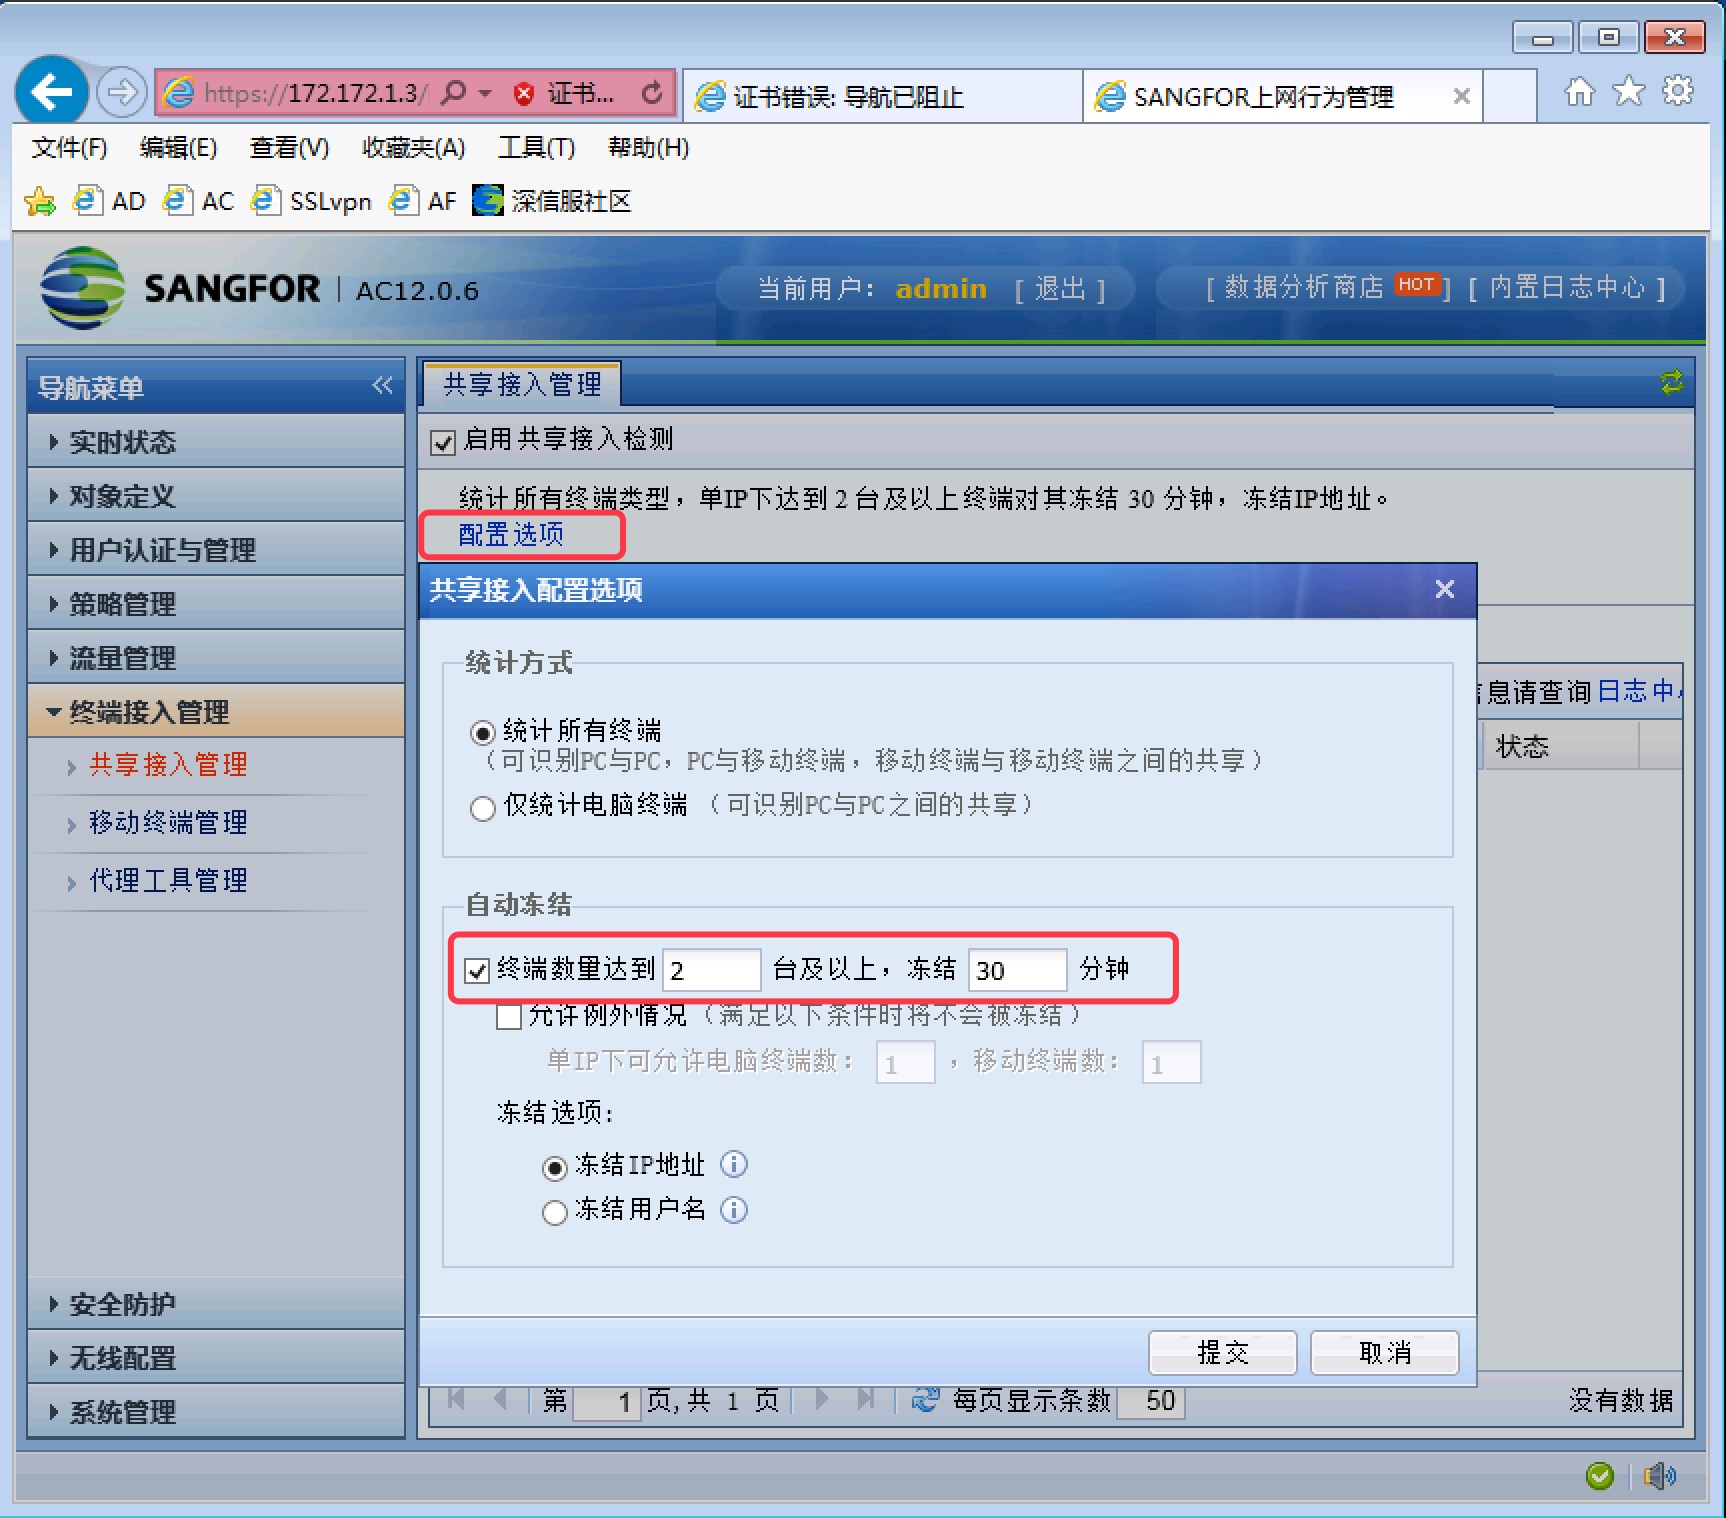Enable 允许例外情况 checkbox

[509, 1017]
